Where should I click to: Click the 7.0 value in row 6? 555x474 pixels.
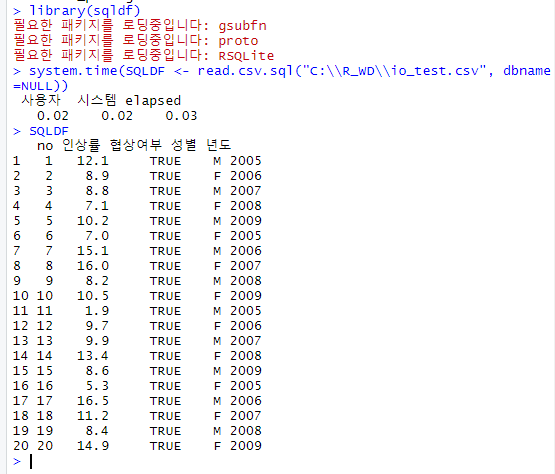[x=97, y=236]
